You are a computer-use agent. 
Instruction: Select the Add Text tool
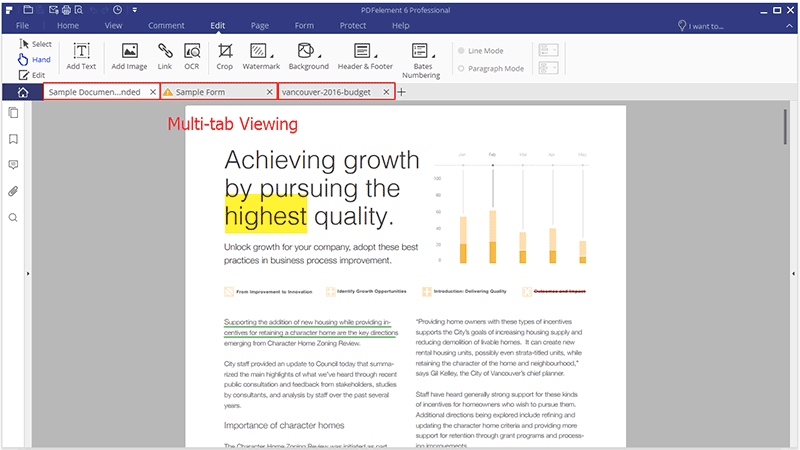pos(81,56)
